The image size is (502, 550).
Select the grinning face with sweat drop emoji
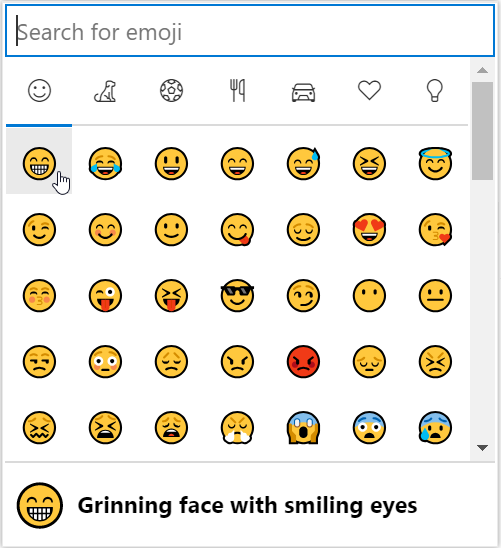(x=303, y=163)
